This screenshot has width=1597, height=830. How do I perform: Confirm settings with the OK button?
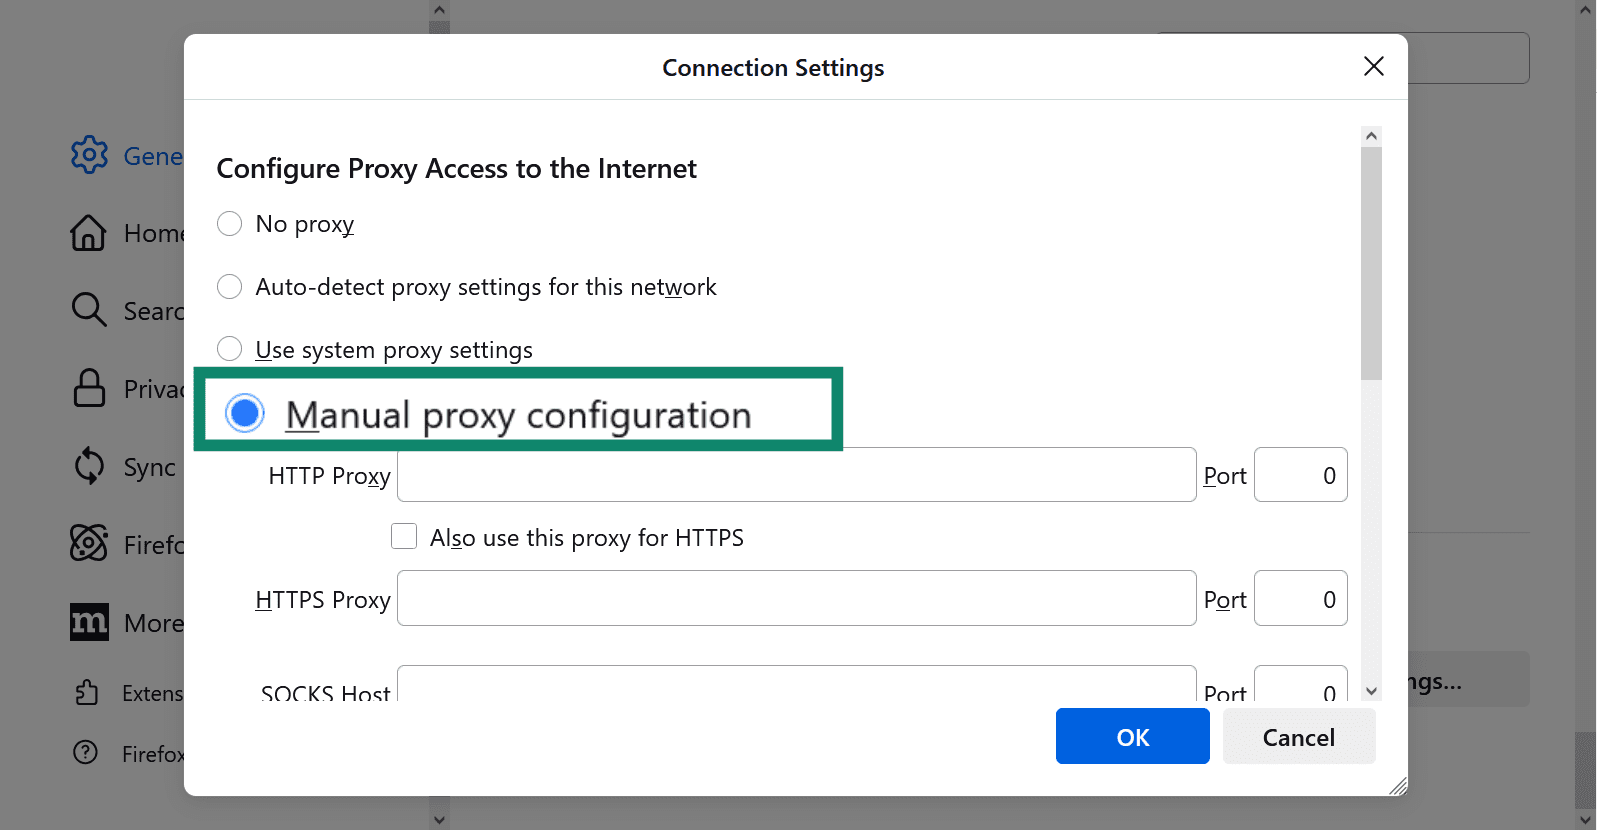click(1132, 737)
